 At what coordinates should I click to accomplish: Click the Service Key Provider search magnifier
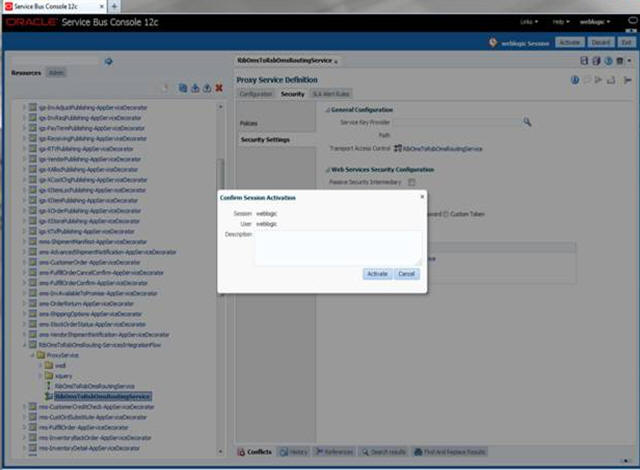[x=527, y=122]
